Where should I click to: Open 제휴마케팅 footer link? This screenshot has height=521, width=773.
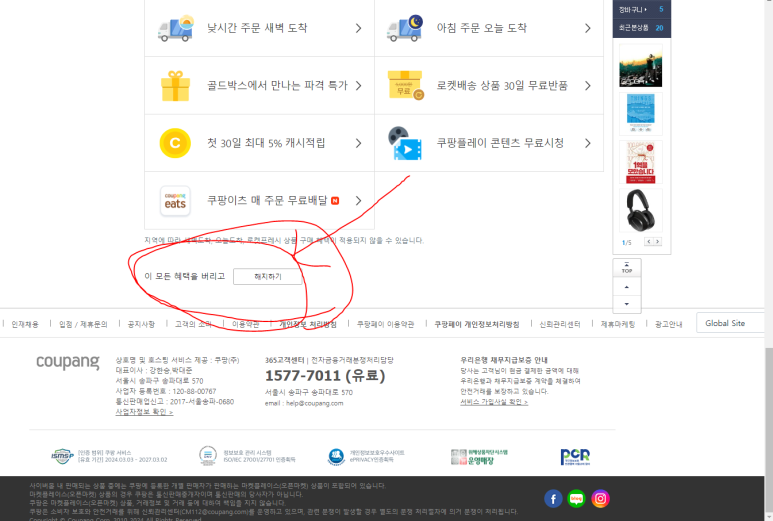(618, 324)
